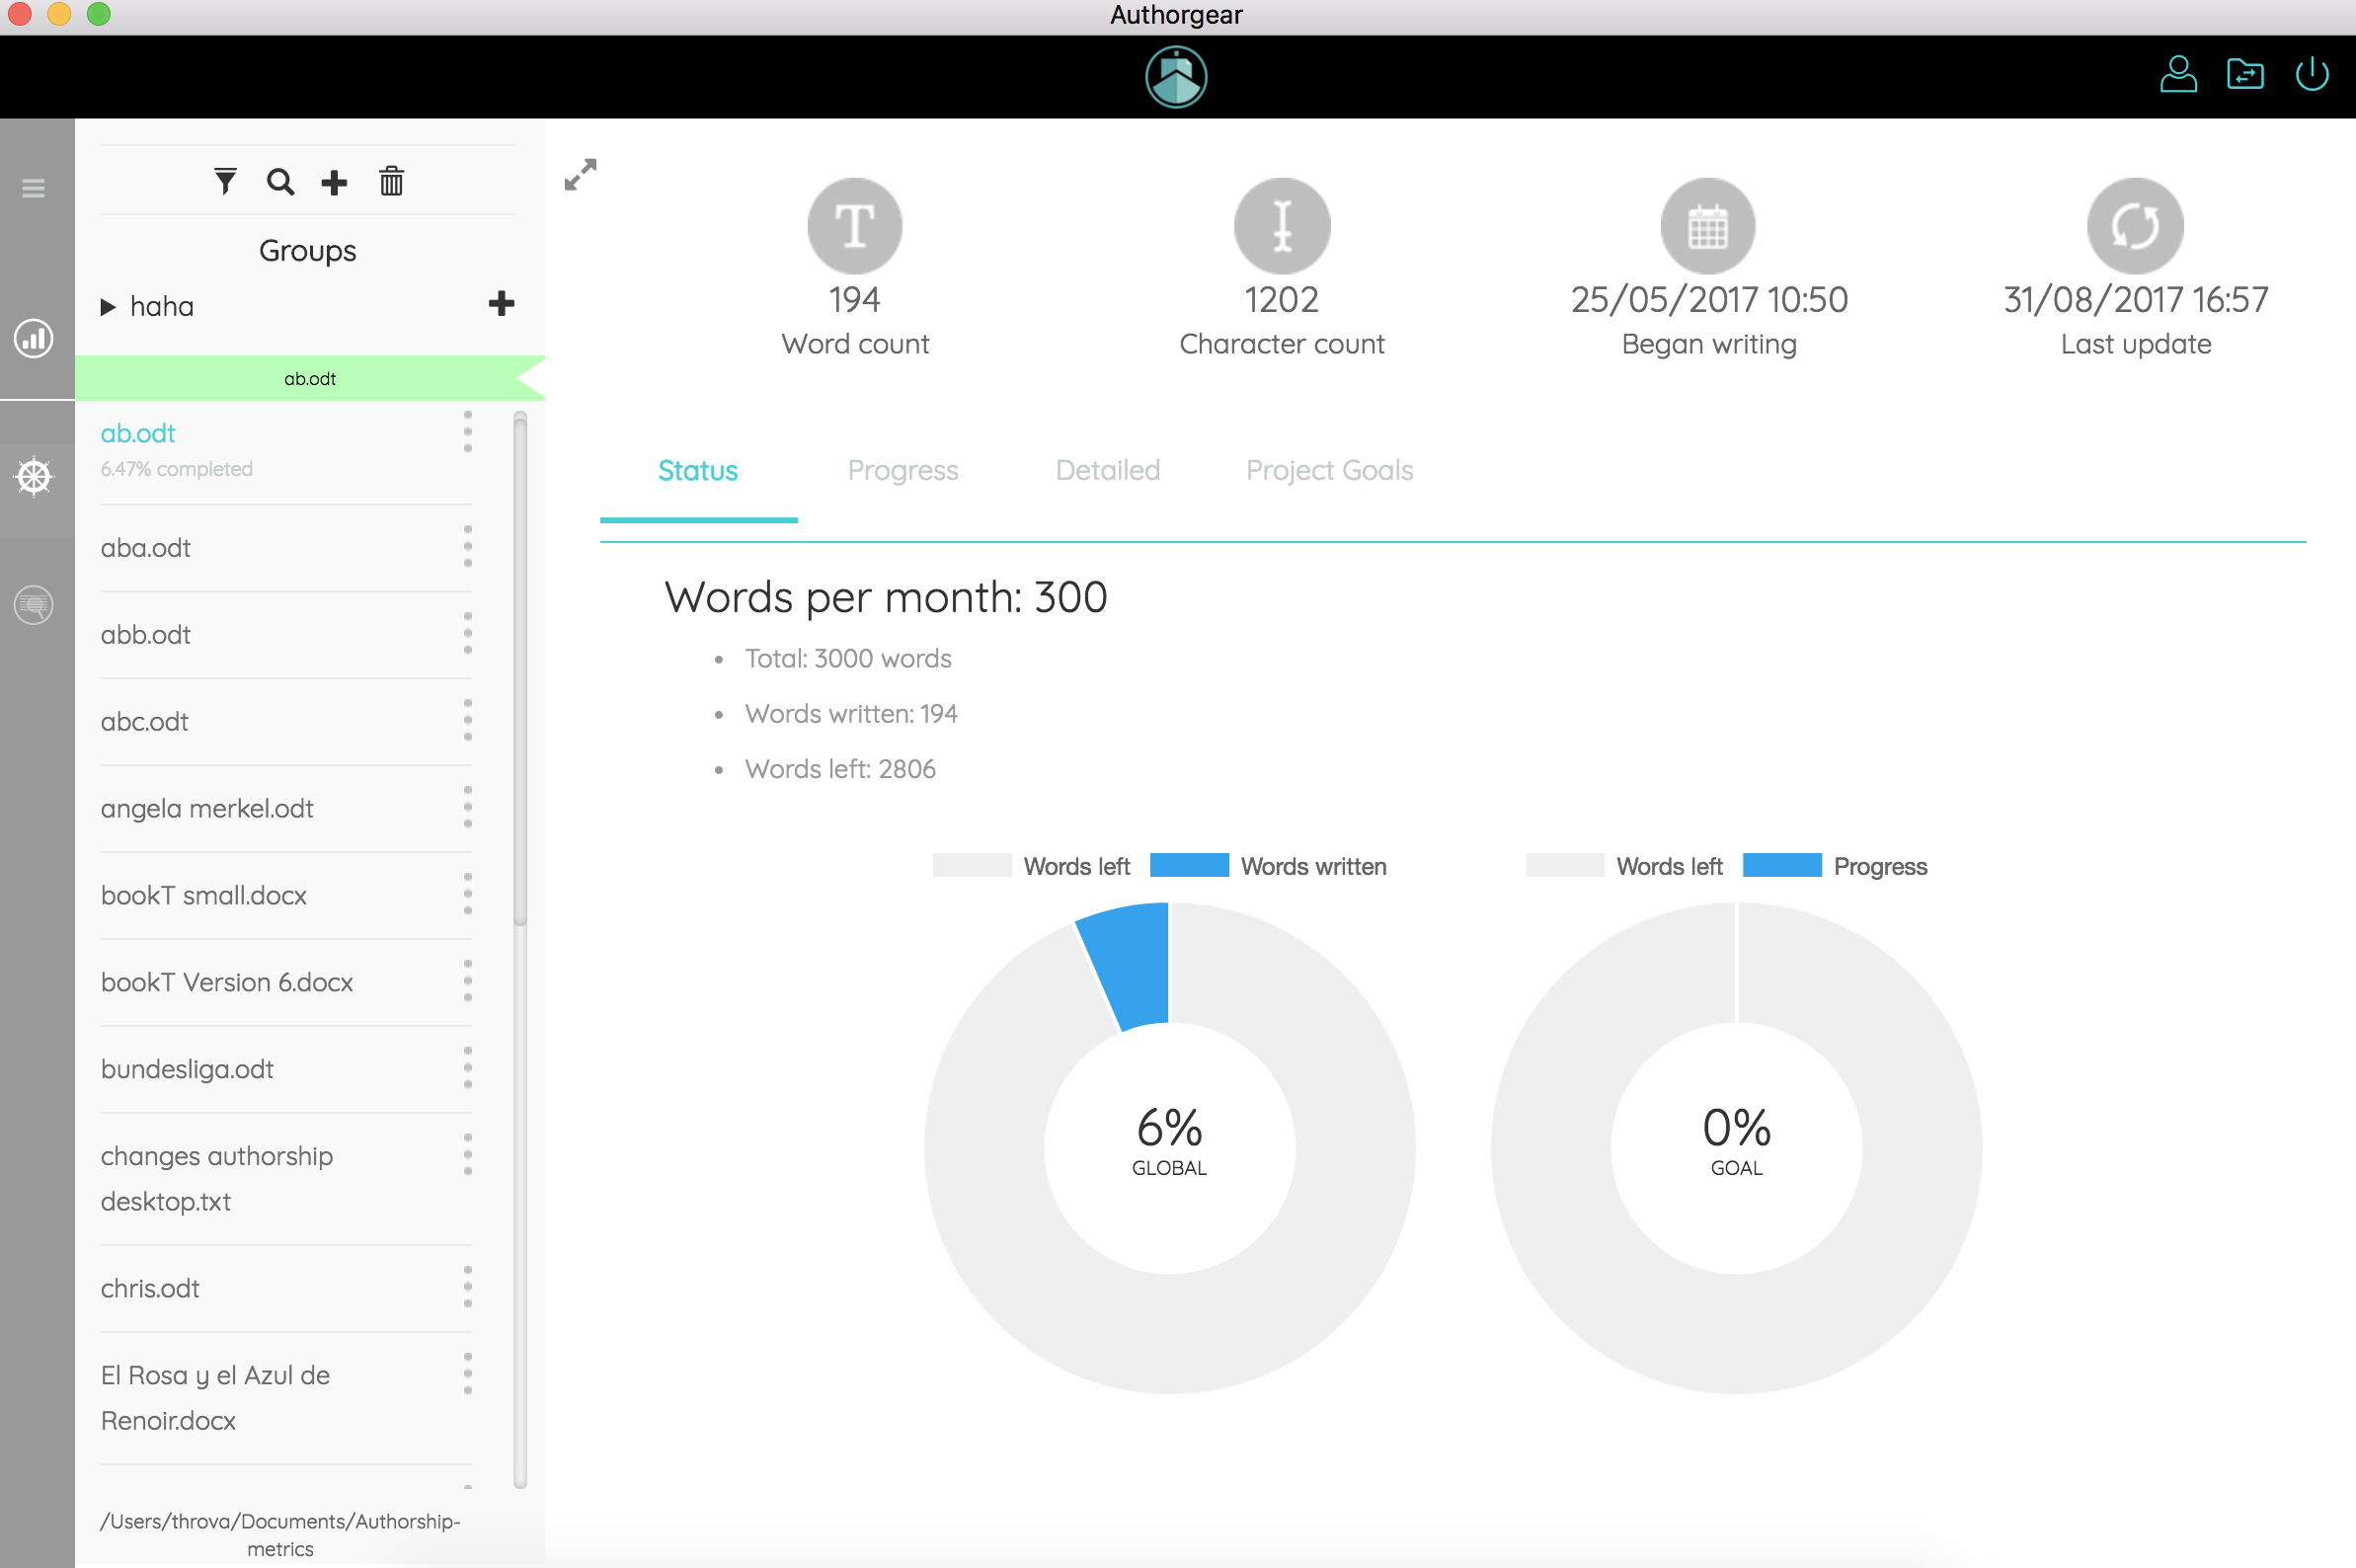The width and height of the screenshot is (2356, 1568).
Task: Open options dots for changes authorship desktop.txt
Action: point(467,1155)
